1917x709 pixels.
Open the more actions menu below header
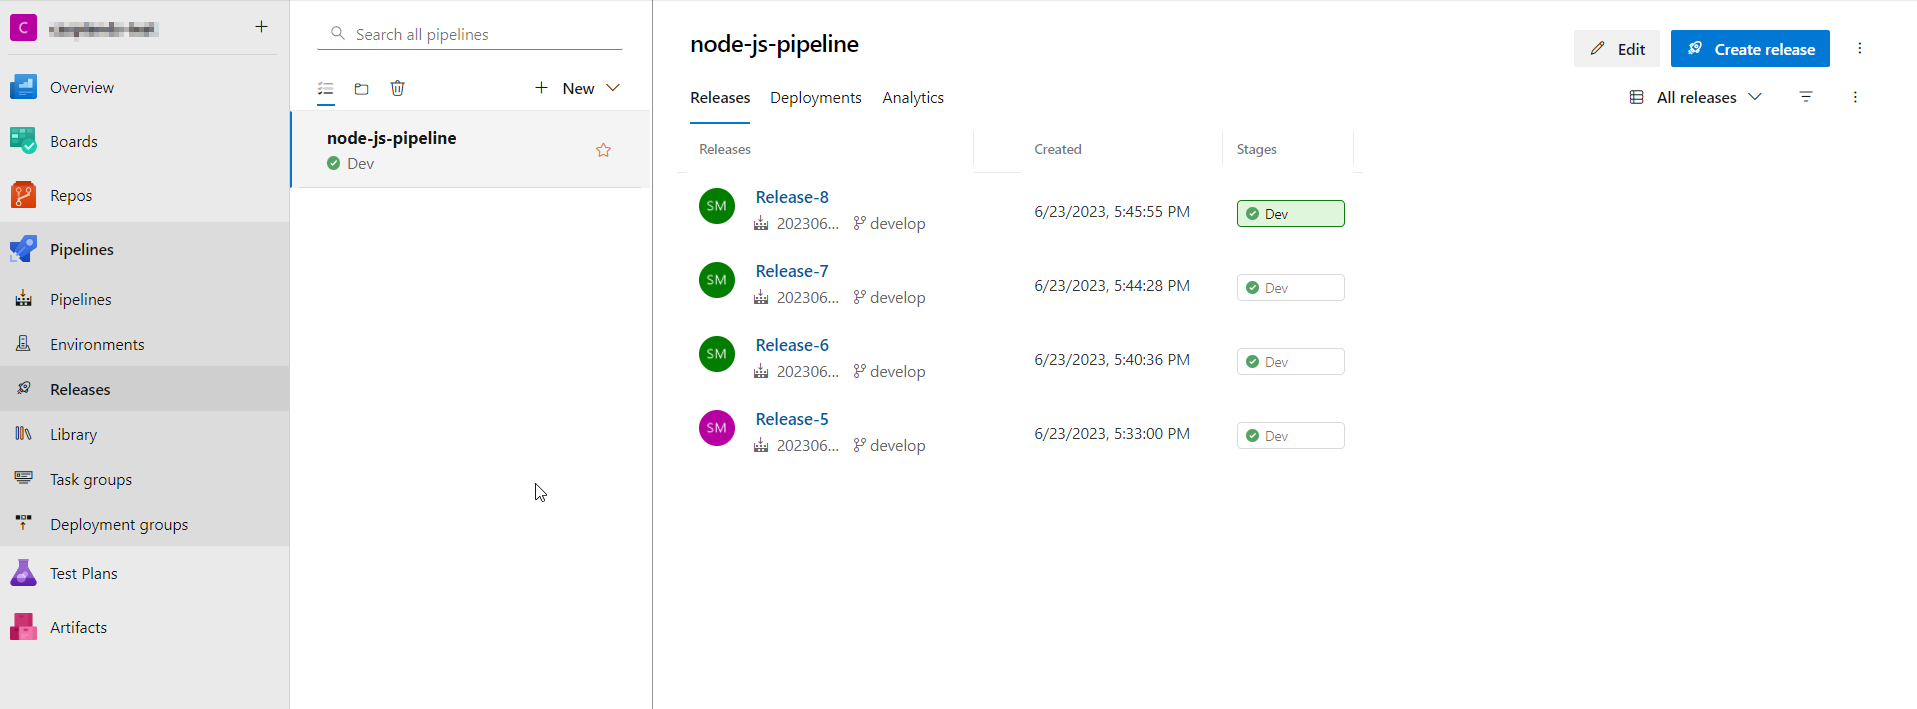1855,97
